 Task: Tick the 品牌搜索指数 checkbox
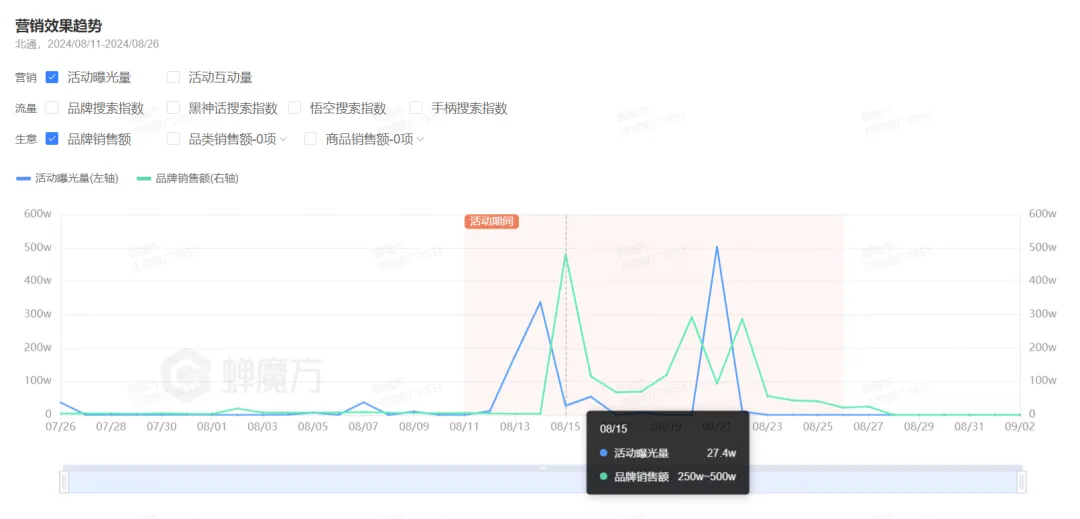[52, 108]
